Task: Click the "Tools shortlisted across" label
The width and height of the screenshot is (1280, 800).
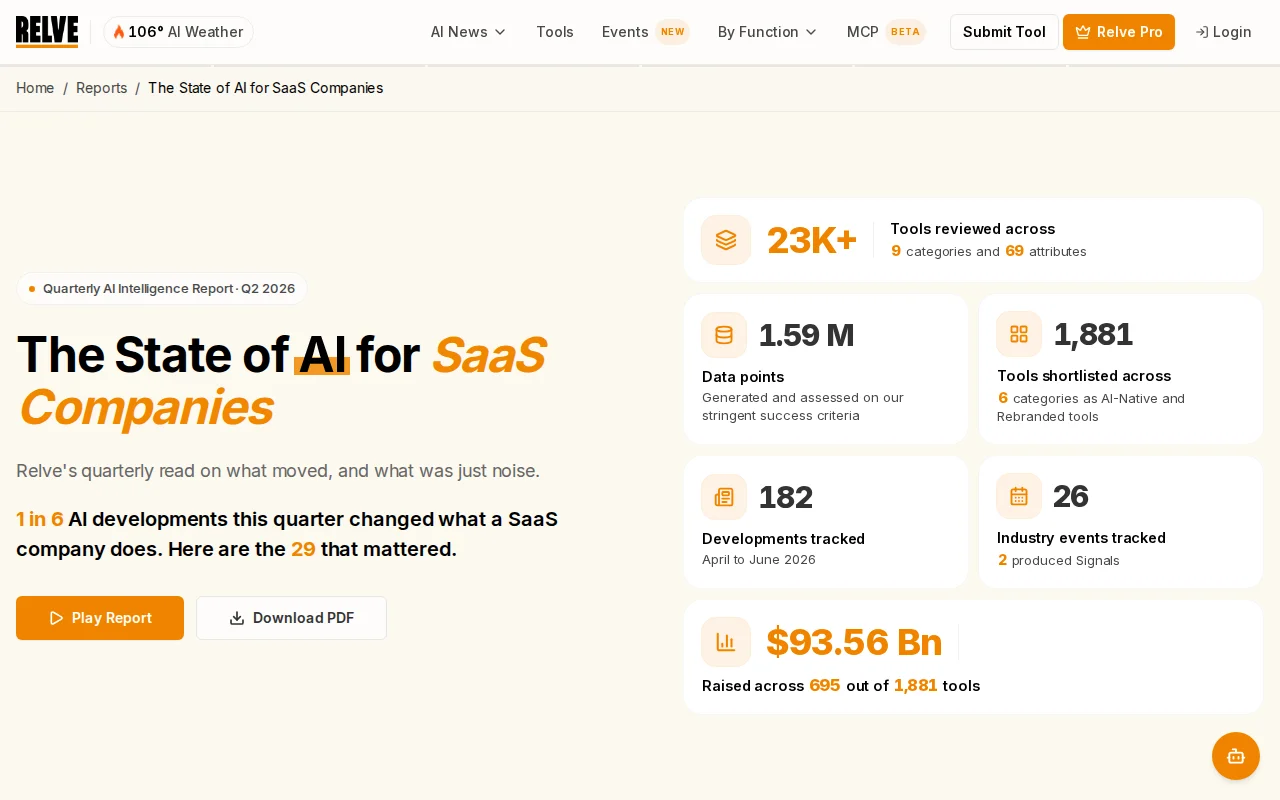Action: point(1084,376)
